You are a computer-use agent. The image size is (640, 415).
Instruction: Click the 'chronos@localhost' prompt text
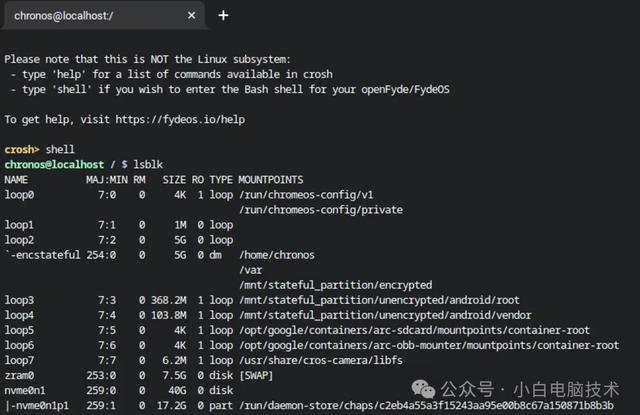[x=54, y=164]
